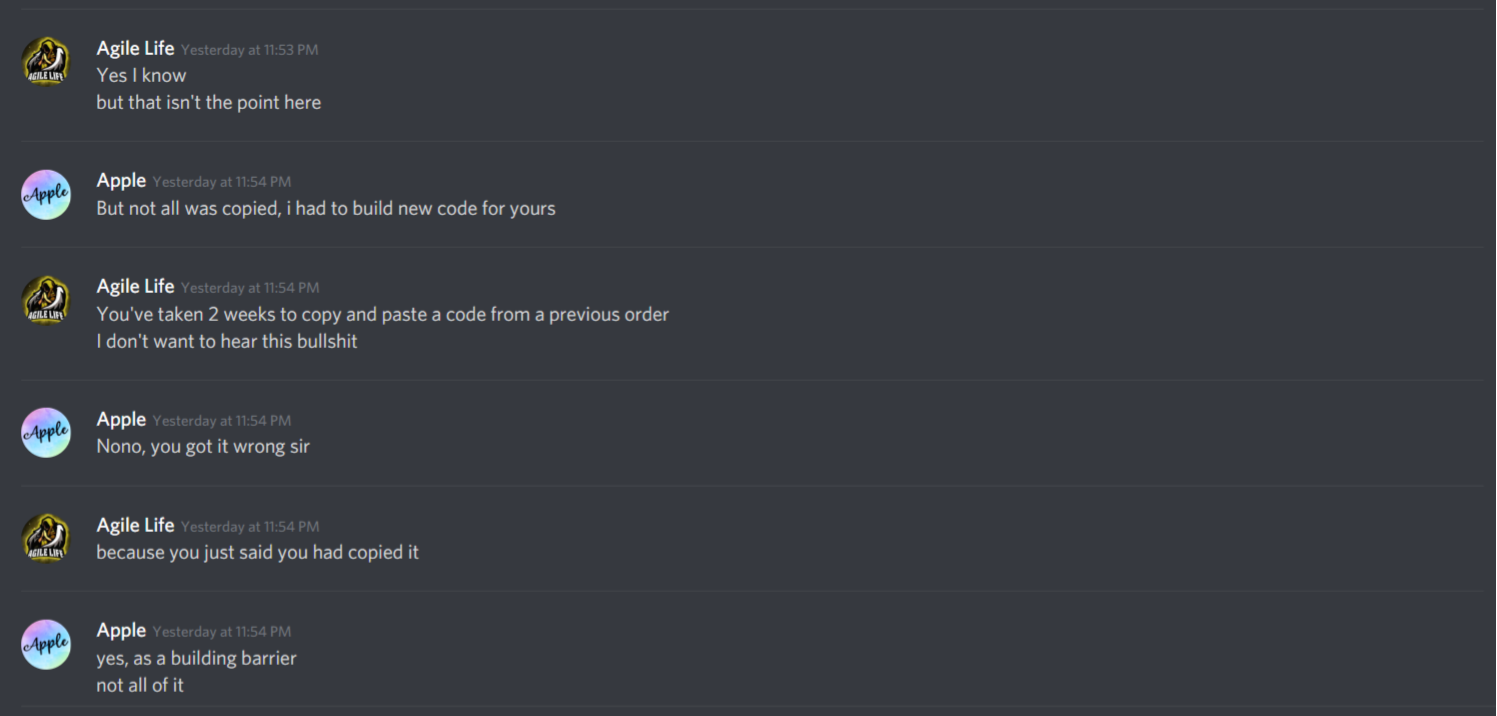Click Agile Life username above 'because you just said'
This screenshot has height=716, width=1497.
click(x=135, y=525)
